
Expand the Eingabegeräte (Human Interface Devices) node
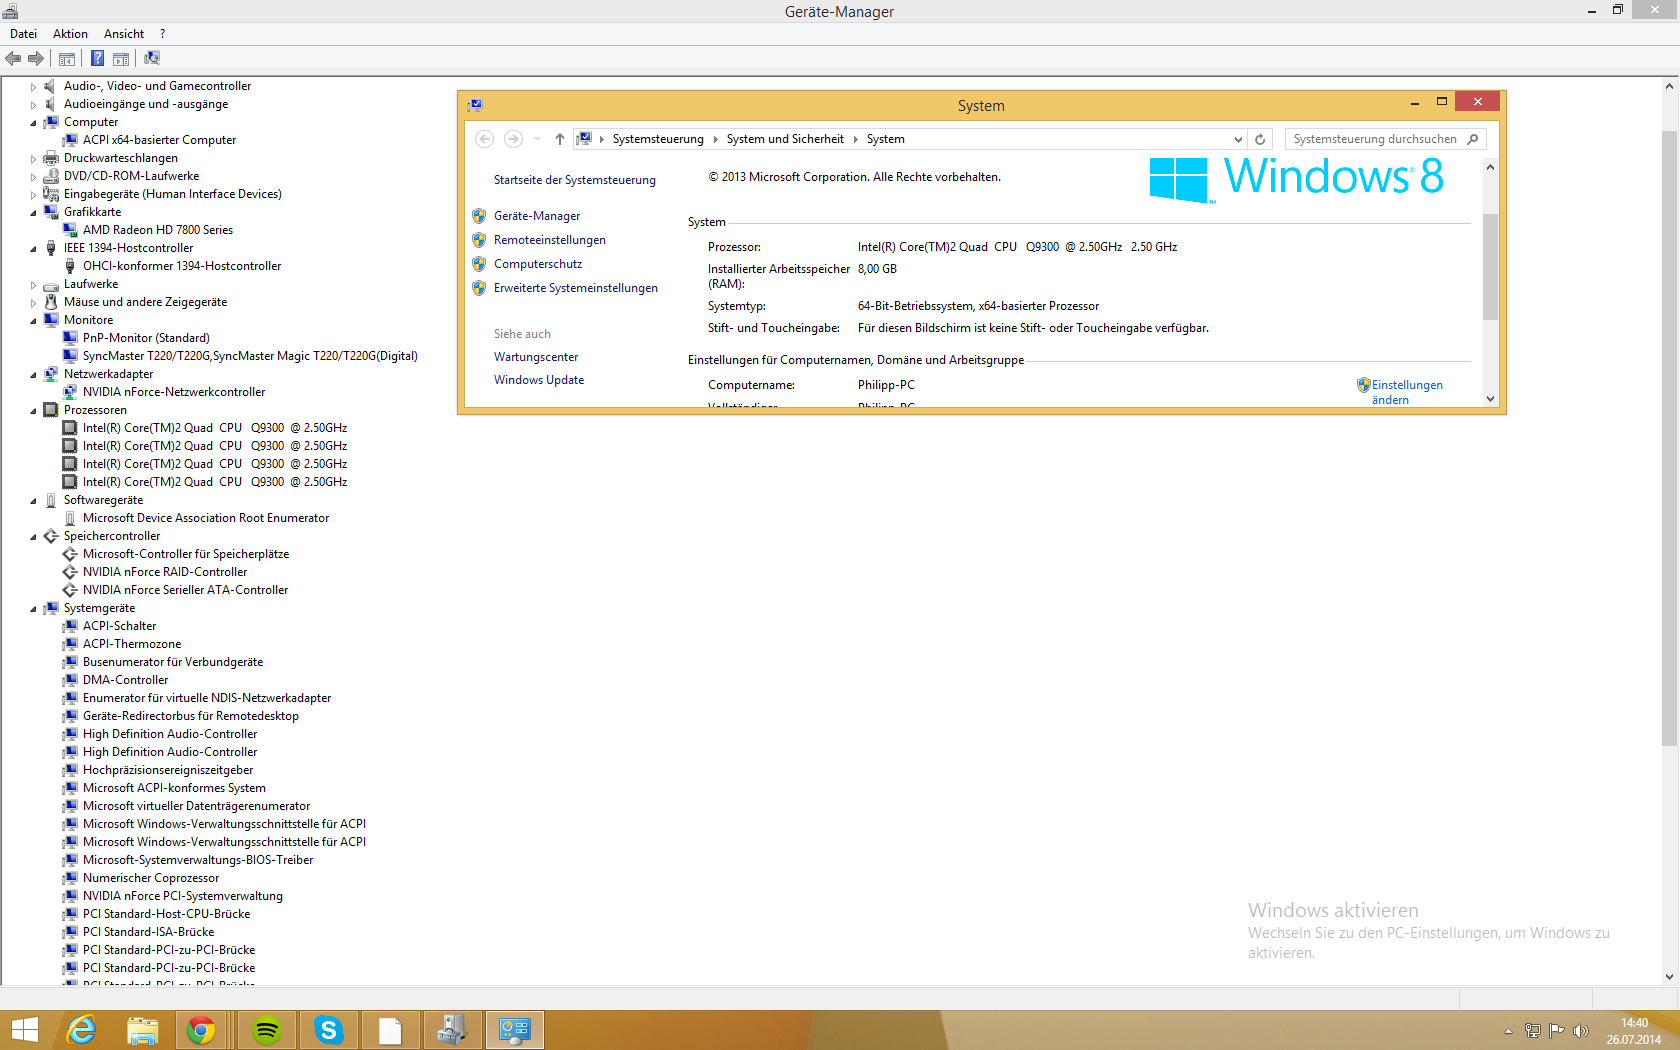33,195
